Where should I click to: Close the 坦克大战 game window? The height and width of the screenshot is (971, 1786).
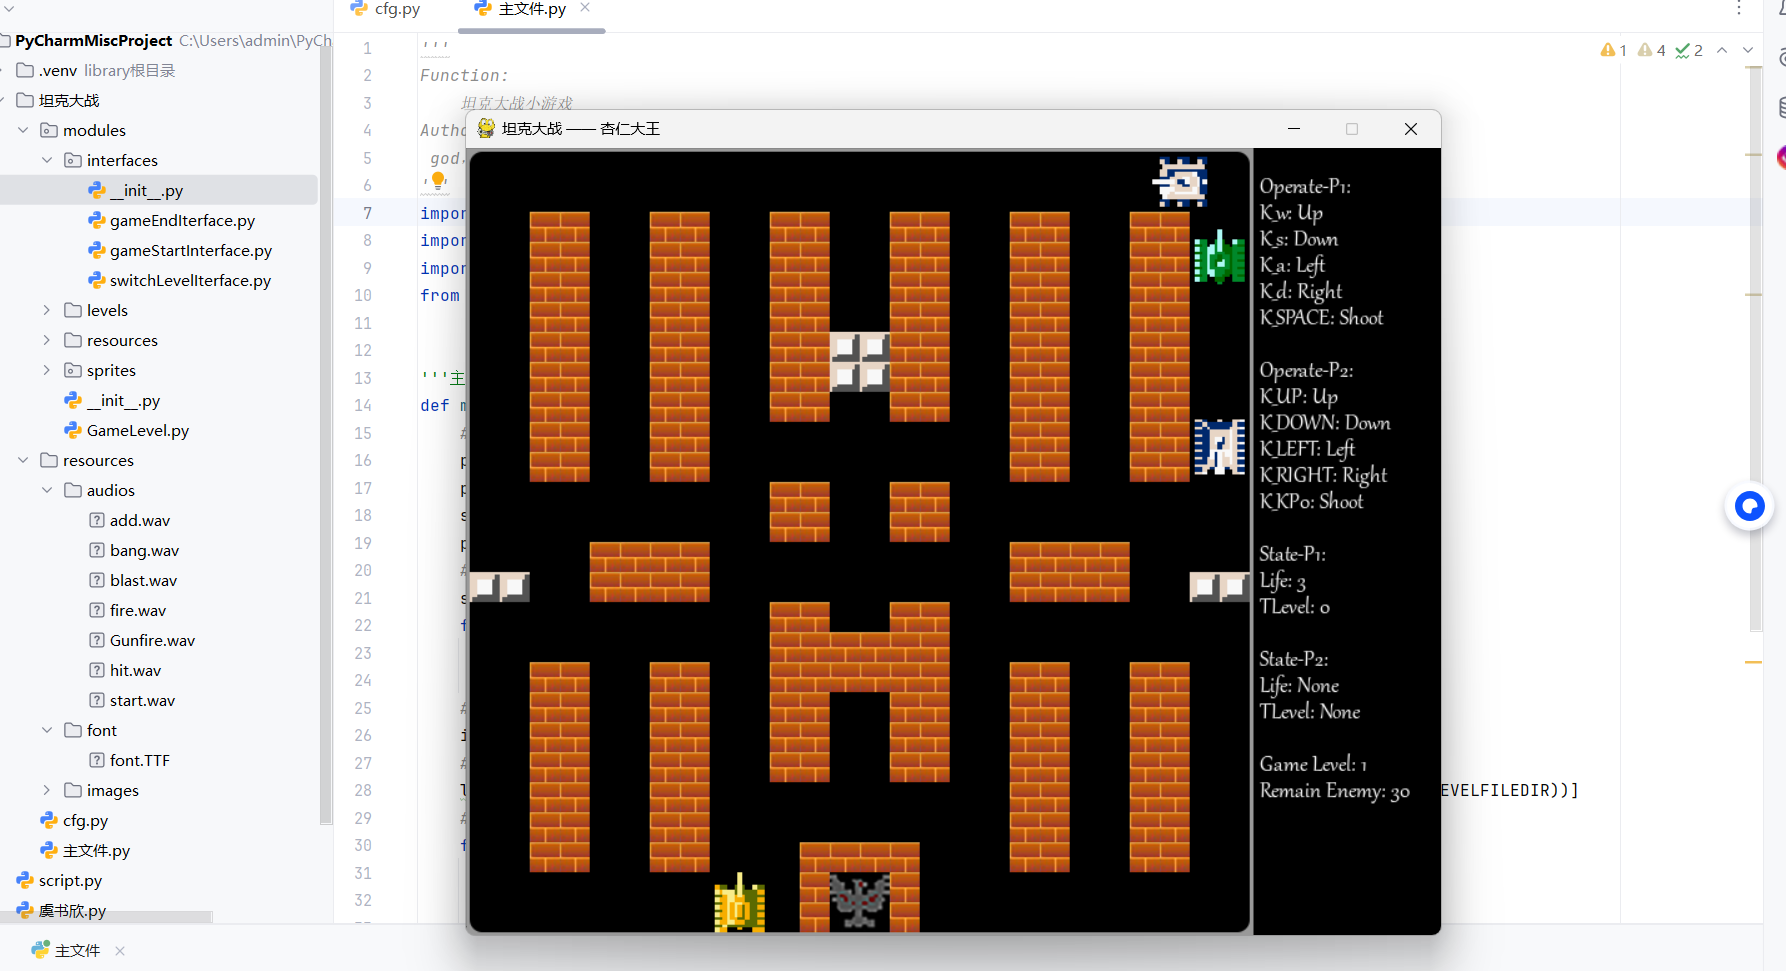(1411, 128)
